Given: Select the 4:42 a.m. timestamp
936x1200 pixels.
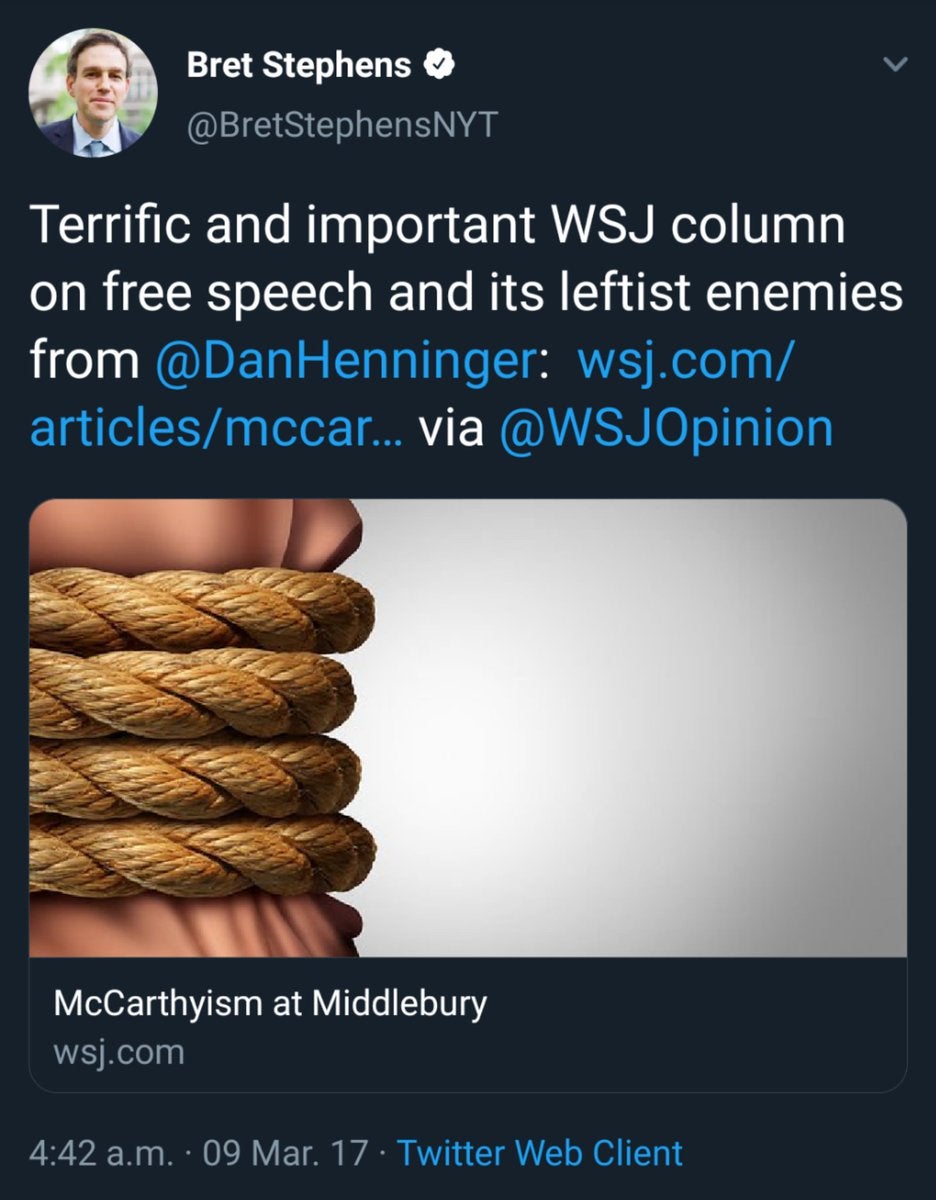Looking at the screenshot, I should pyautogui.click(x=100, y=1152).
